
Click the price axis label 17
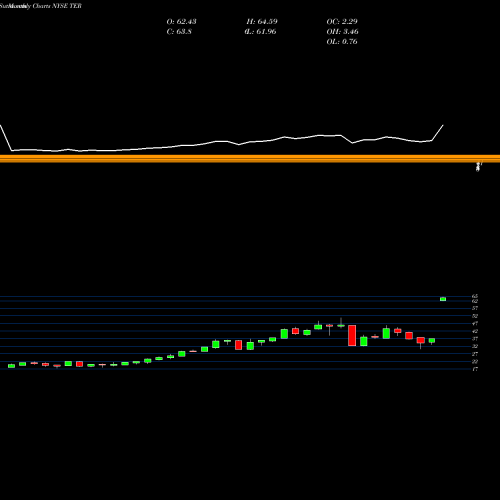tap(475, 369)
